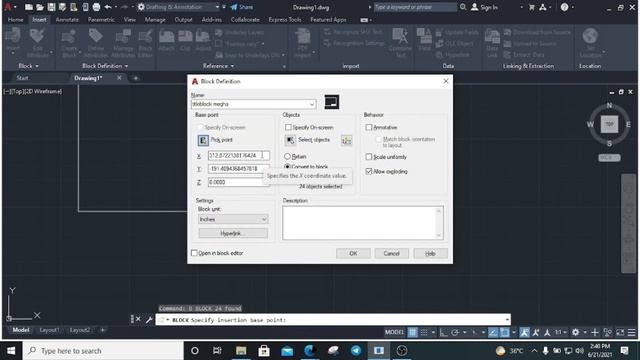640x360 pixels.
Task: Open the Home ribbon tab
Action: point(16,20)
